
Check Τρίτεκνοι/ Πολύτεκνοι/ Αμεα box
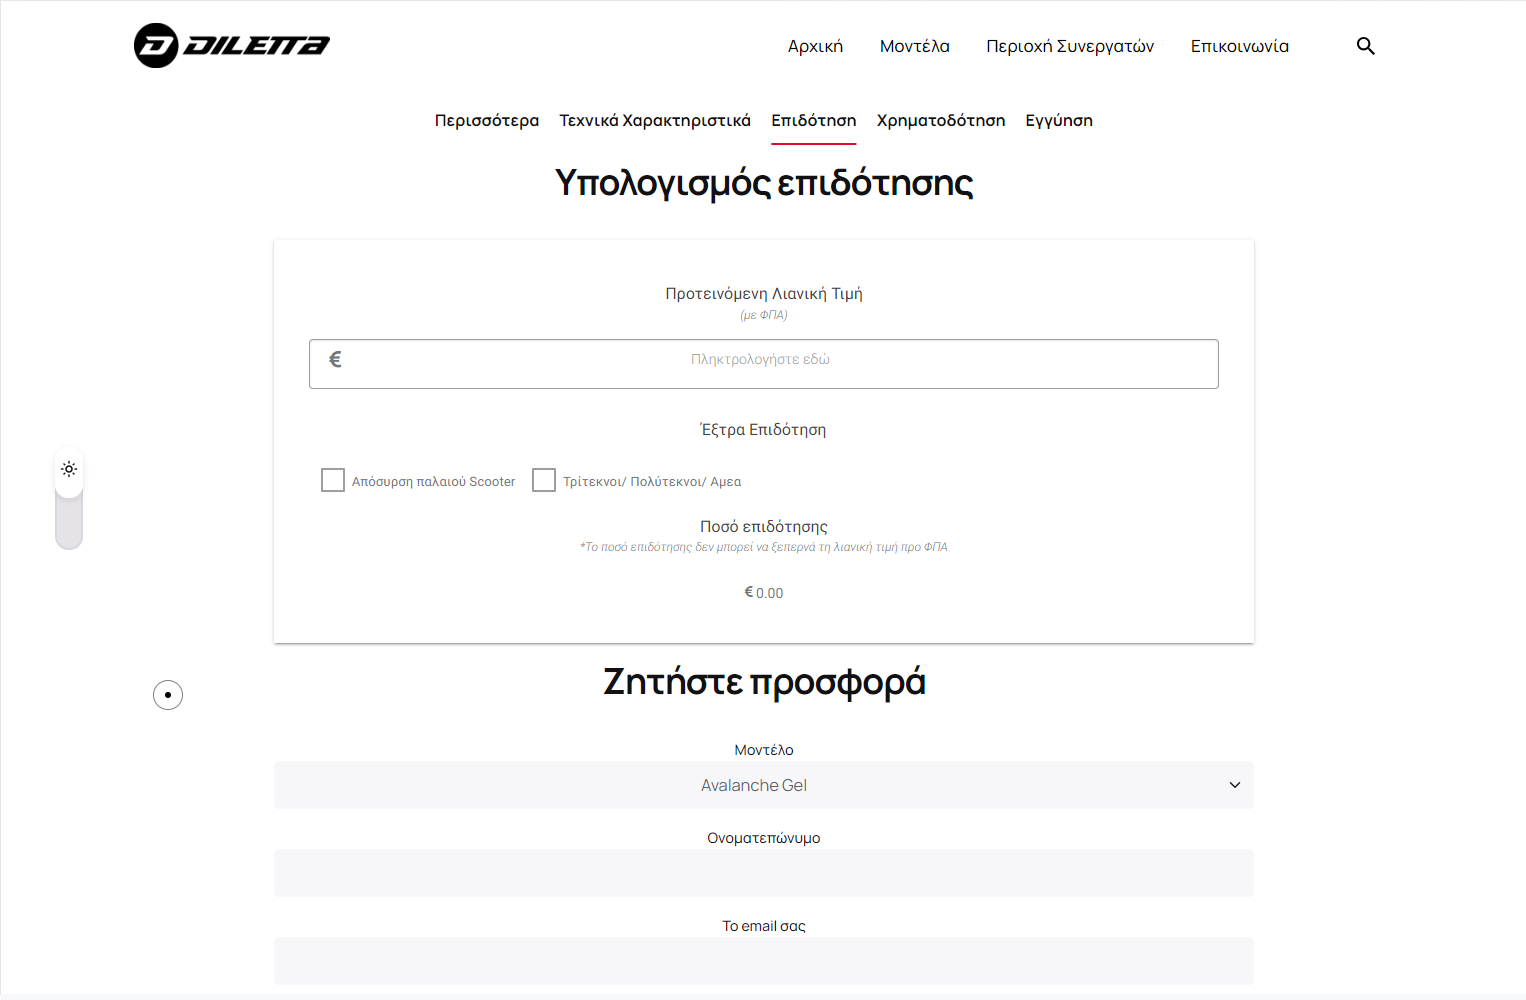point(544,480)
